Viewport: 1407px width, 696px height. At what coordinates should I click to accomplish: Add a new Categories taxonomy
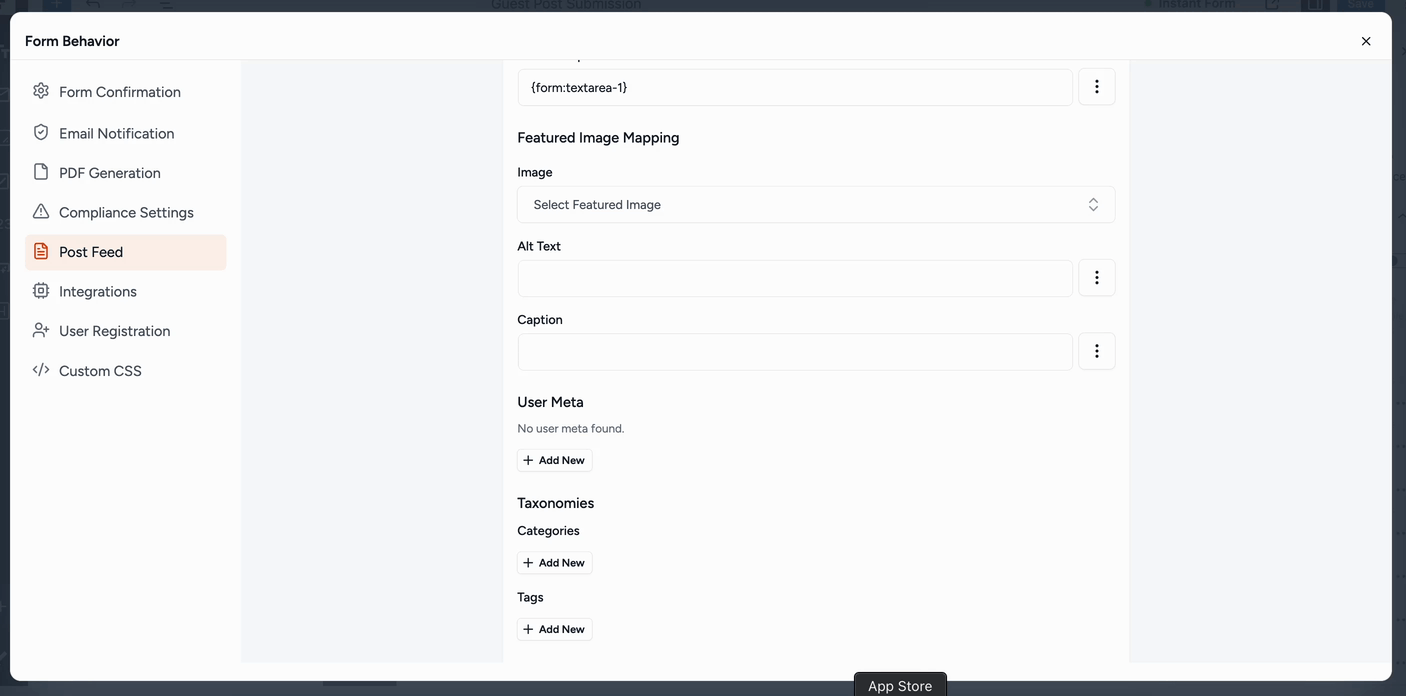click(555, 563)
